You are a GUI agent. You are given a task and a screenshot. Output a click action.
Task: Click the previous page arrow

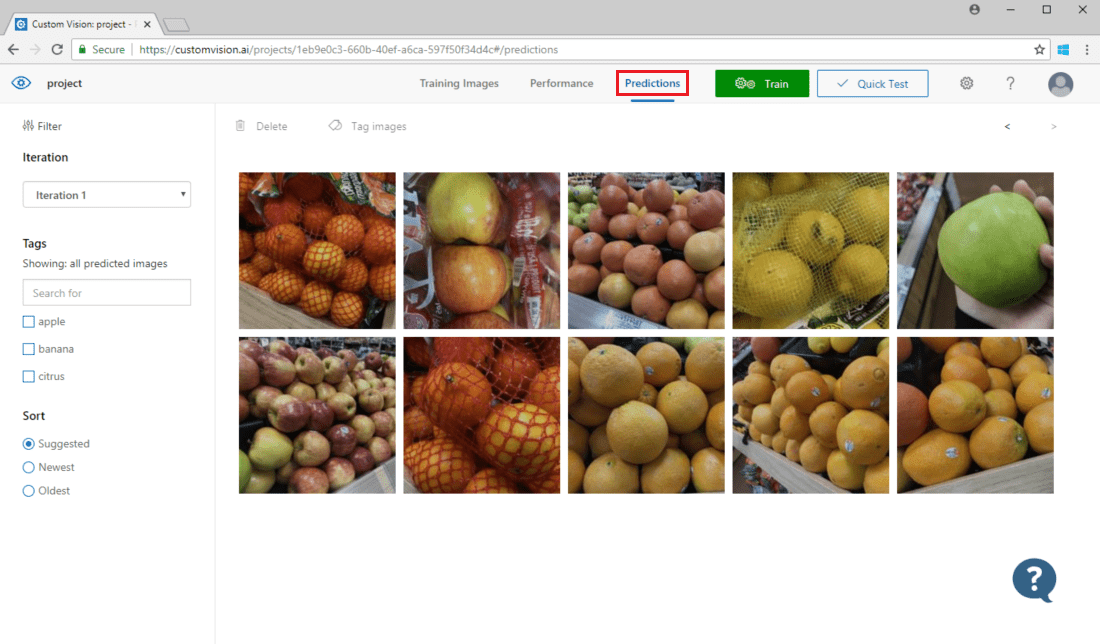pos(1007,126)
